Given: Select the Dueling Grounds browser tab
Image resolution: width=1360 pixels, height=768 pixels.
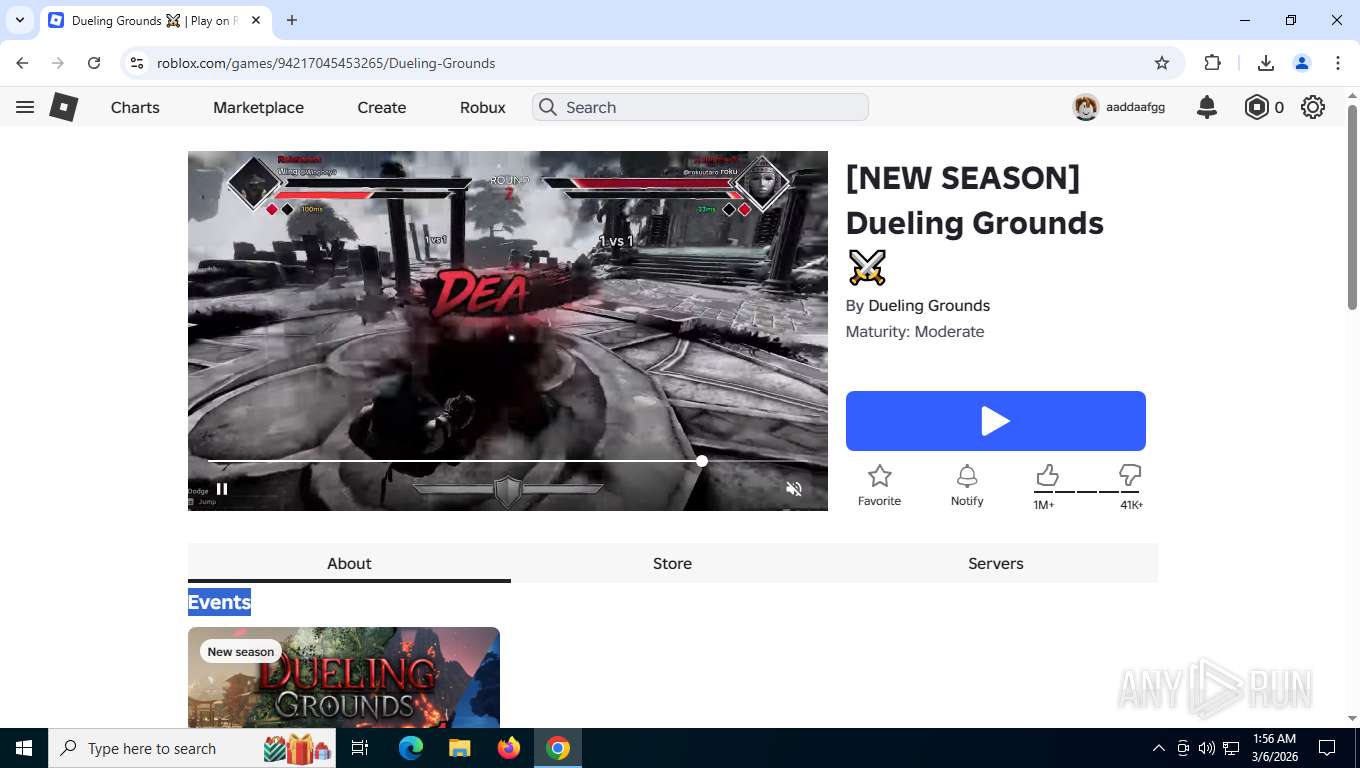Looking at the screenshot, I should click(155, 20).
